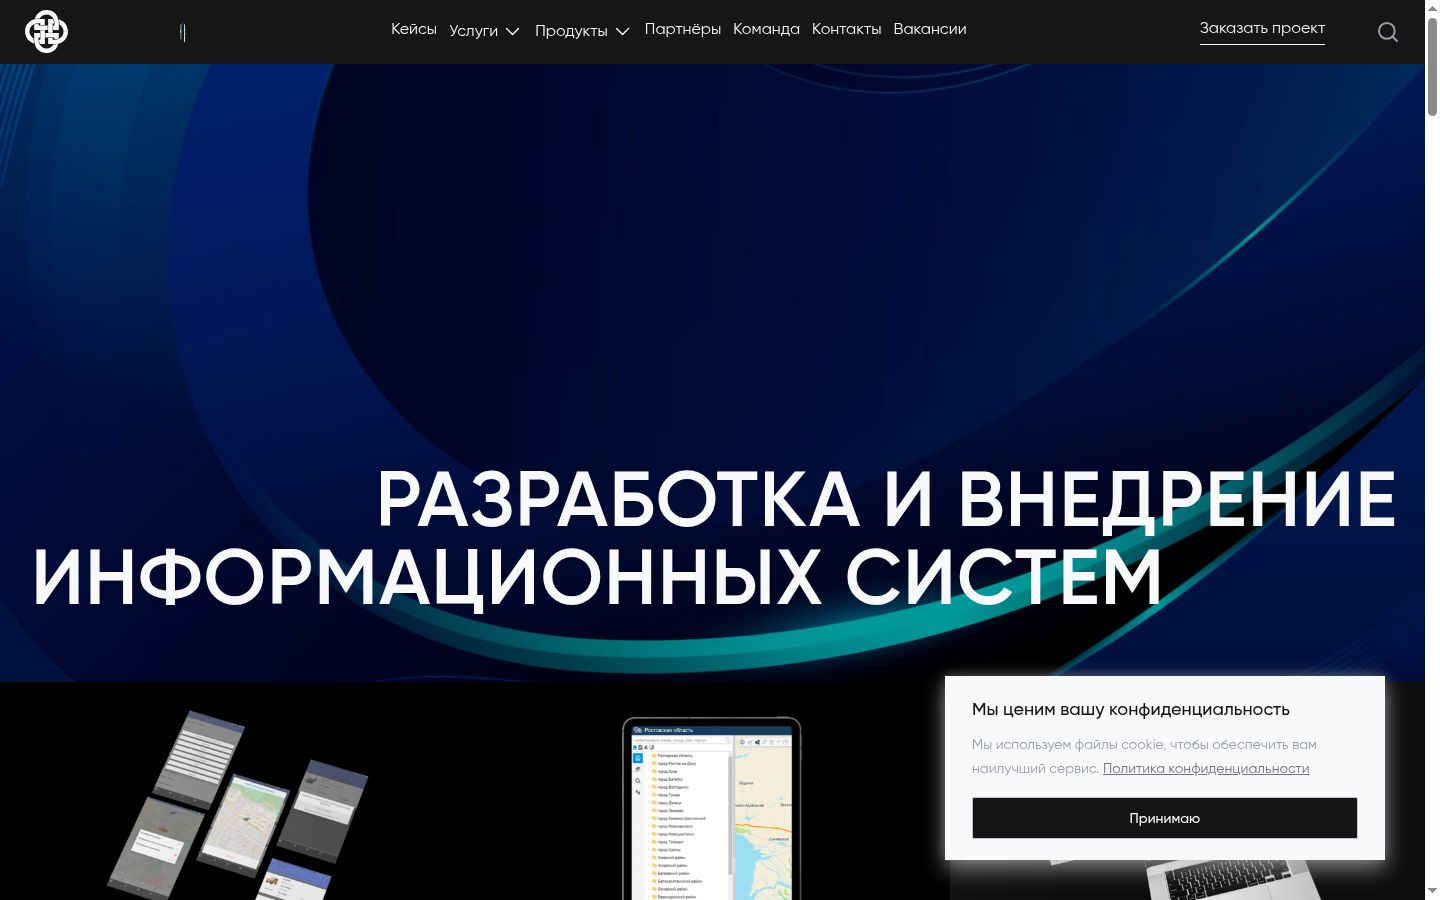Click the scrollbar down arrow

[1432, 891]
